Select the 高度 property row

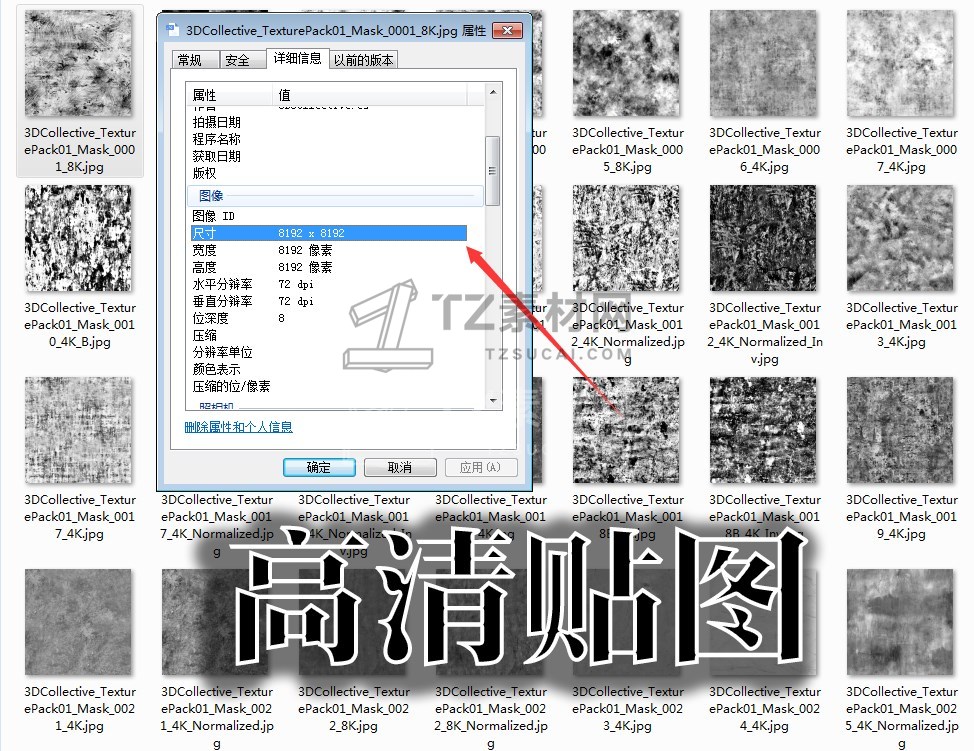point(328,267)
